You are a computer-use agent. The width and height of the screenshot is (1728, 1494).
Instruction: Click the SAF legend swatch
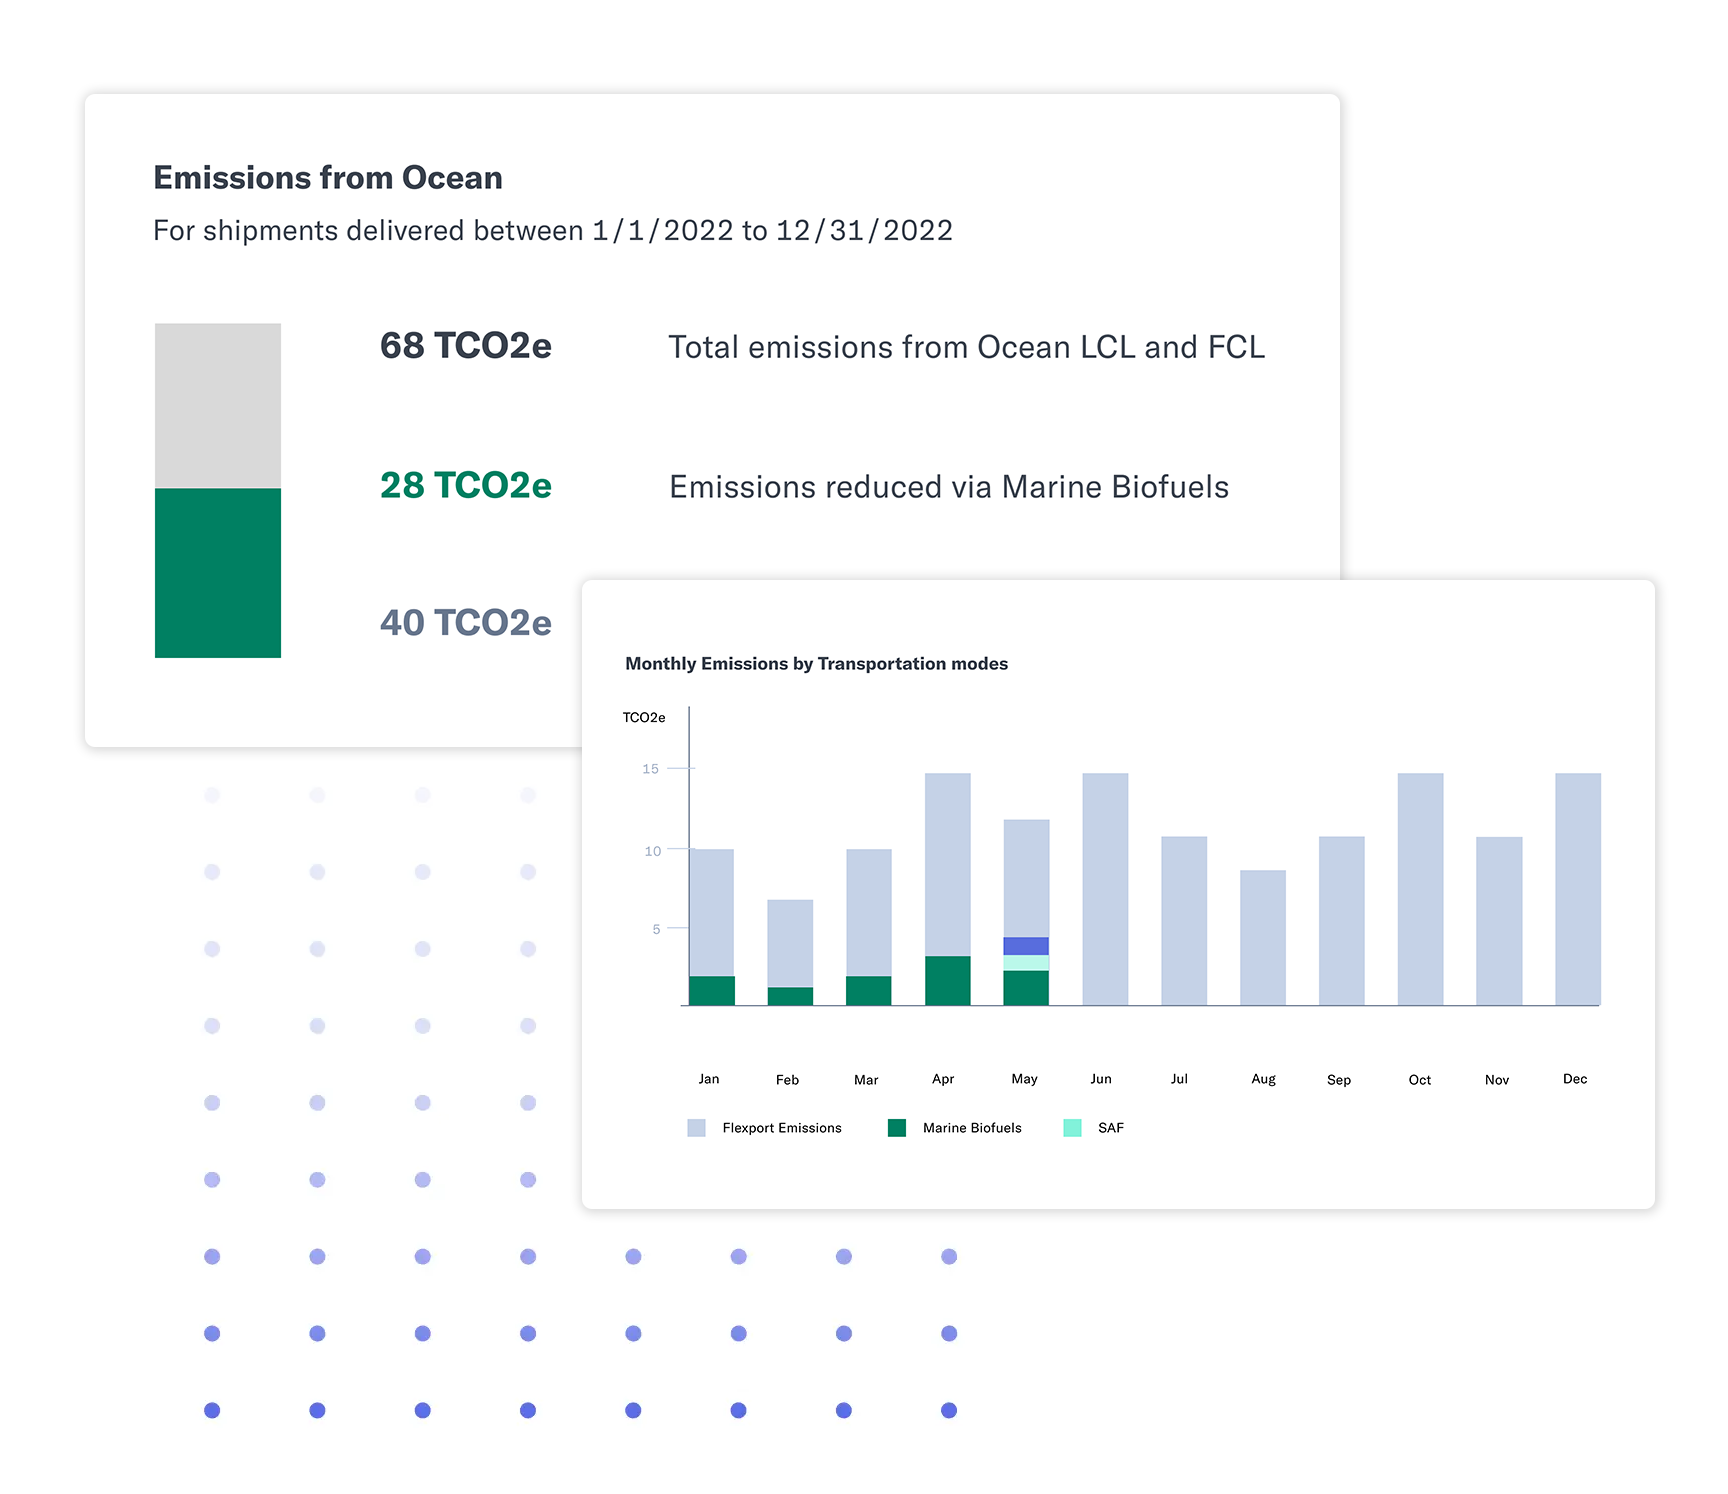click(1073, 1128)
